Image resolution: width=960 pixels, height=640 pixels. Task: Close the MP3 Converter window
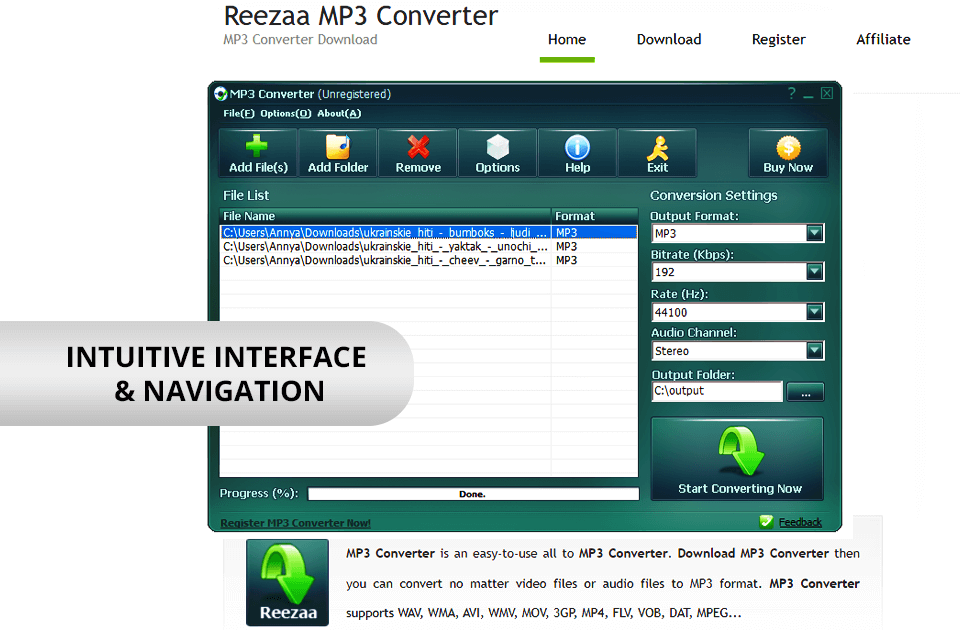827,93
